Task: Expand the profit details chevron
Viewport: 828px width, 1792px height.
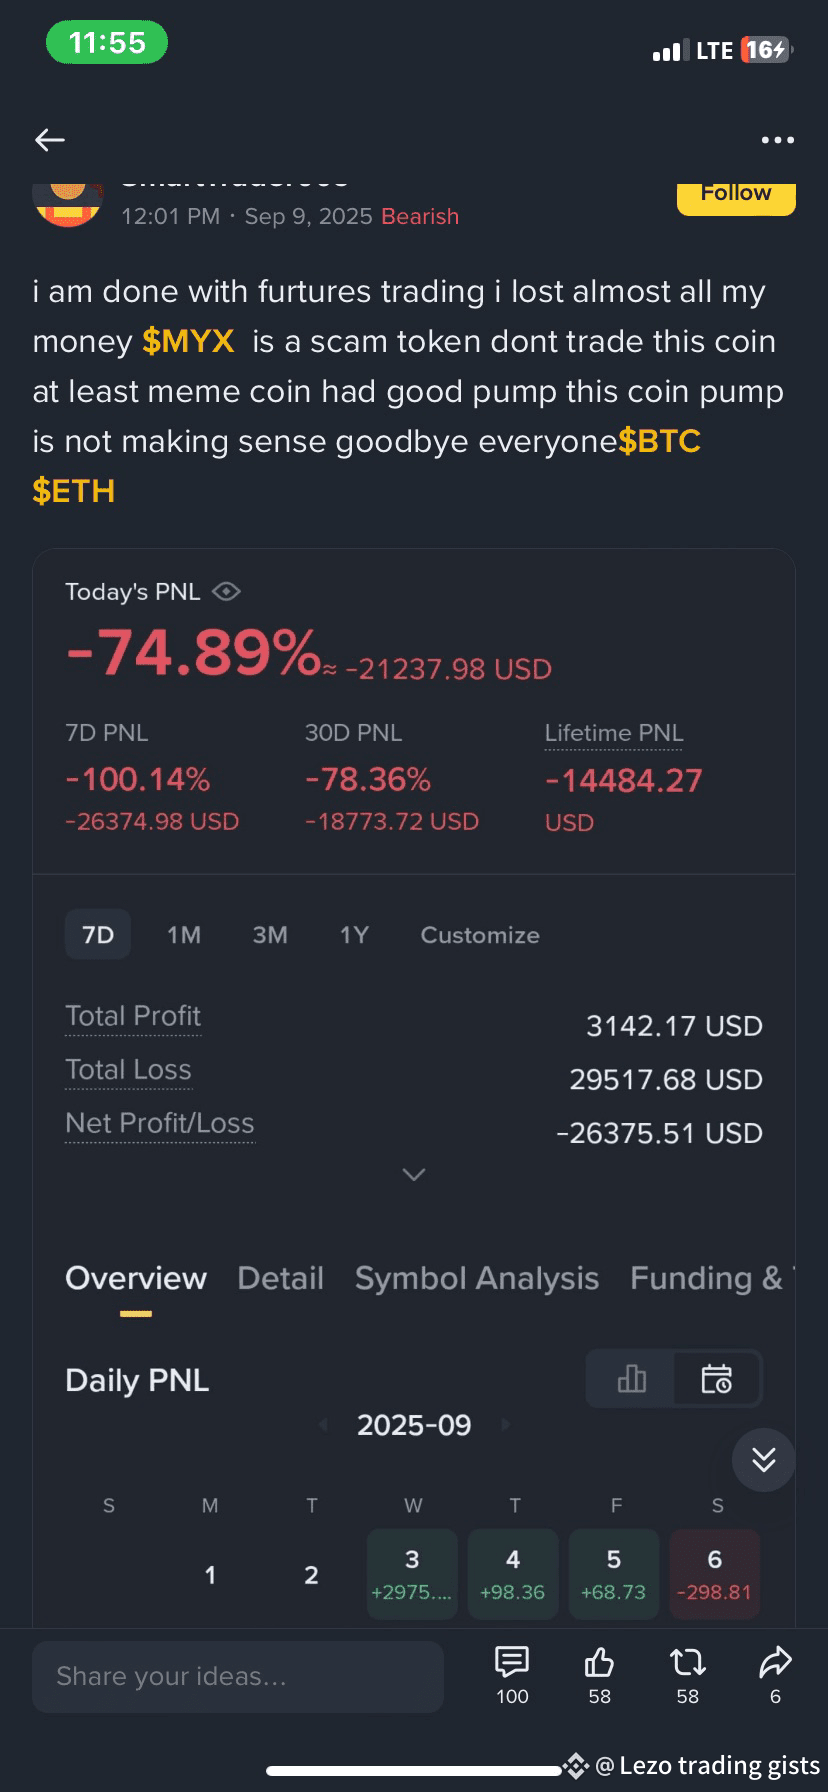Action: pos(414,1174)
